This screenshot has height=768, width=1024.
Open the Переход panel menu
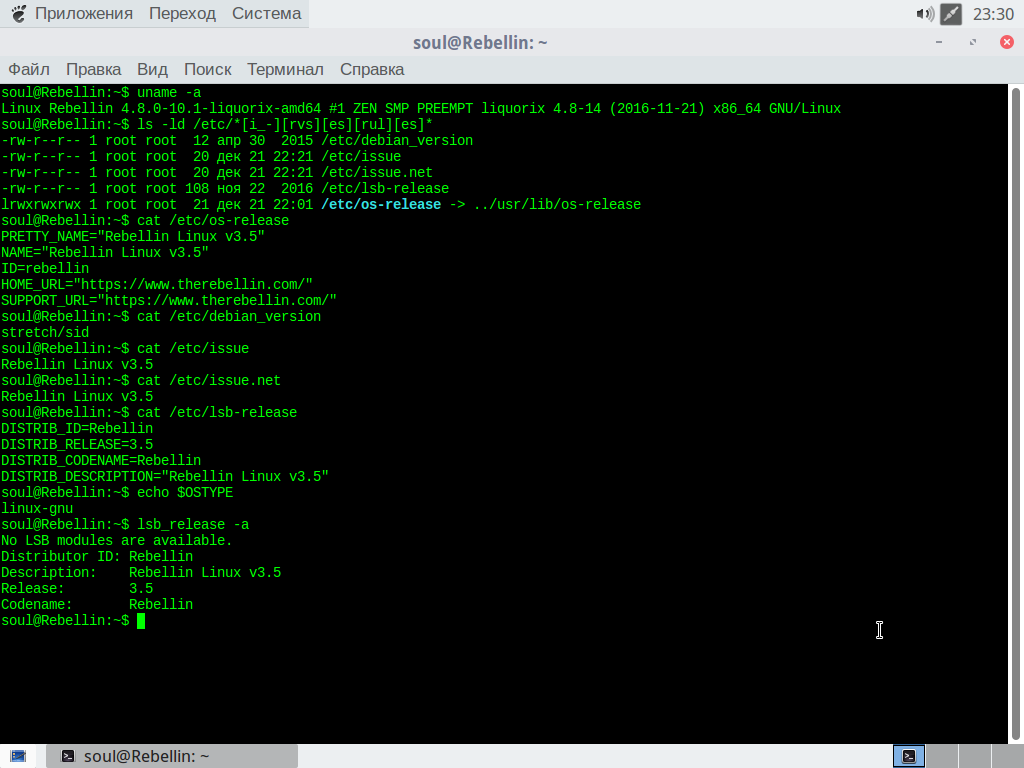(182, 13)
